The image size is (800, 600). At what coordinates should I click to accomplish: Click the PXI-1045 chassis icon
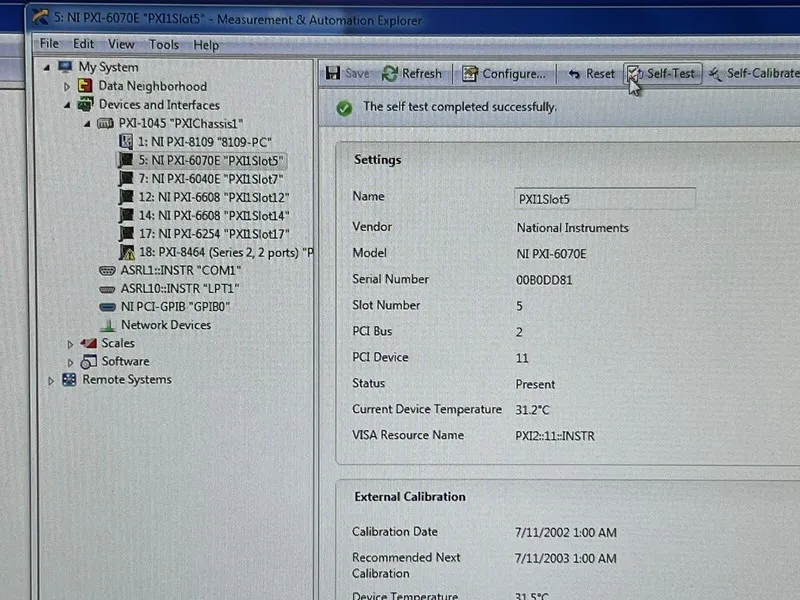coord(105,123)
